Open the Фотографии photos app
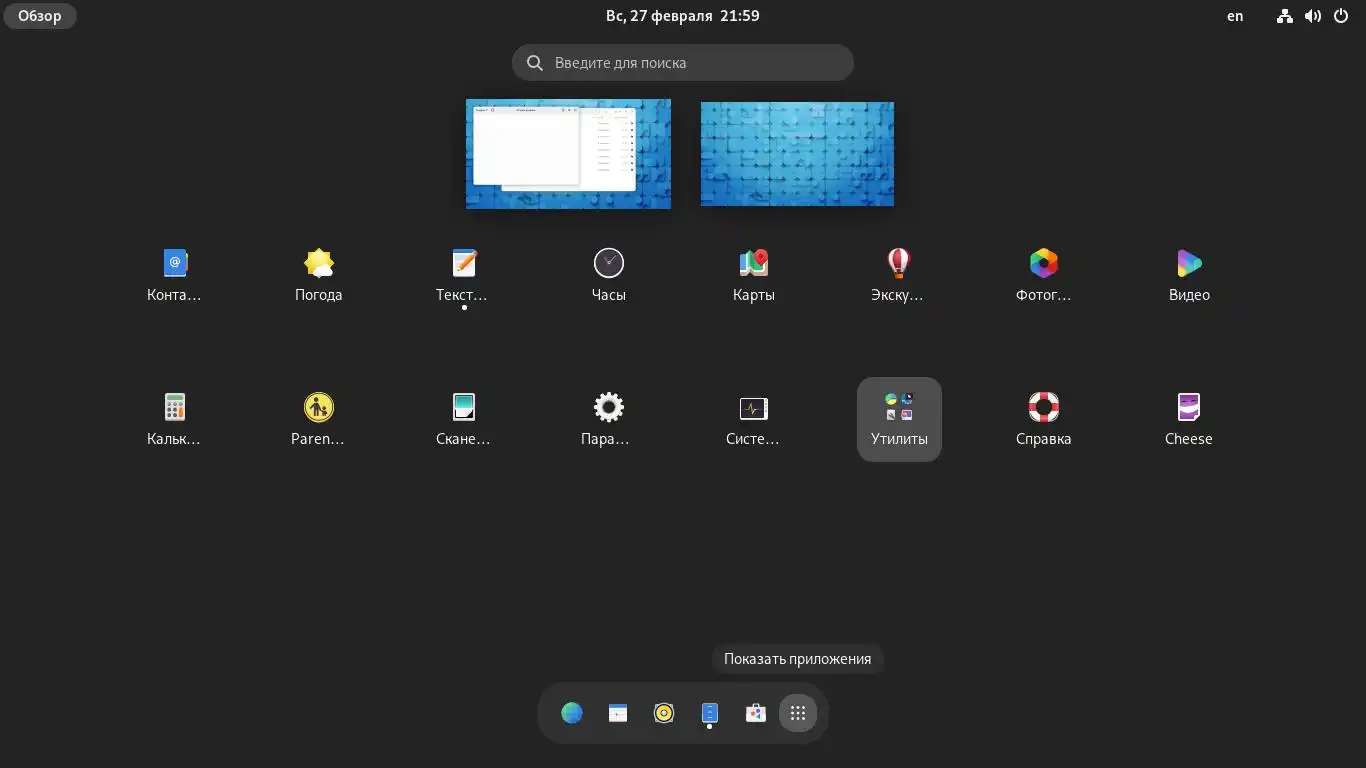 click(1043, 275)
